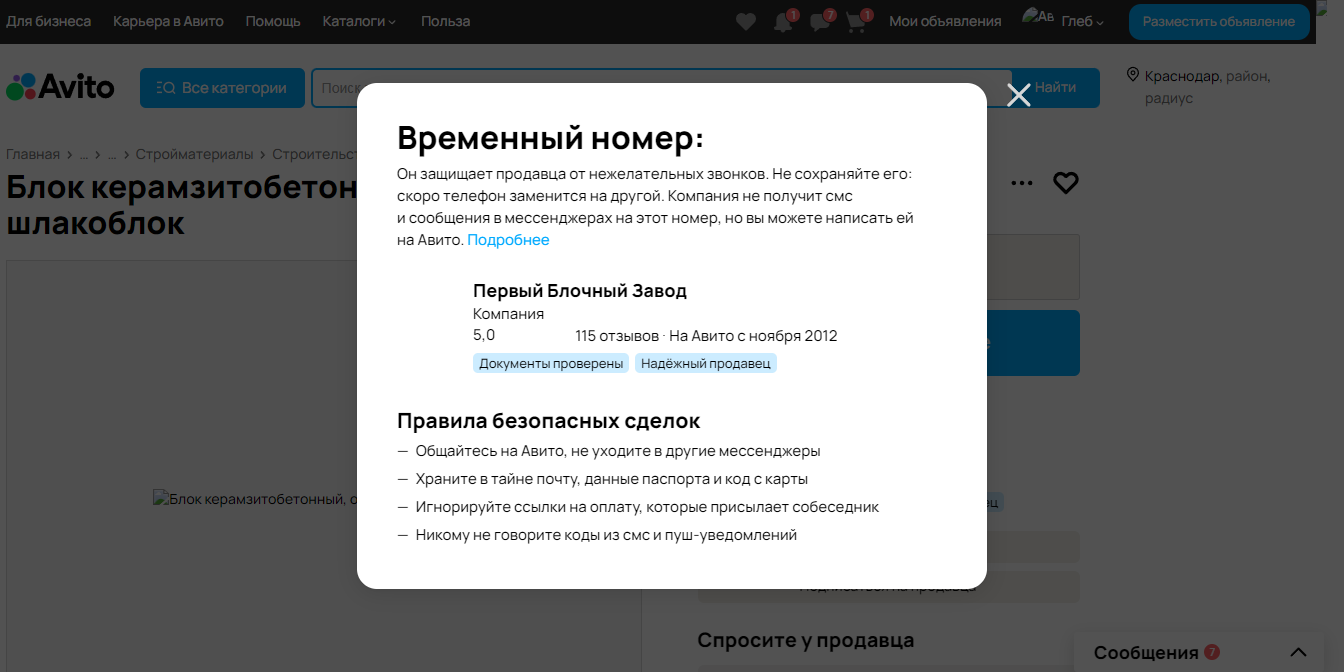Open Первый Блочный Завод seller name
The width and height of the screenshot is (1344, 672).
[x=580, y=291]
